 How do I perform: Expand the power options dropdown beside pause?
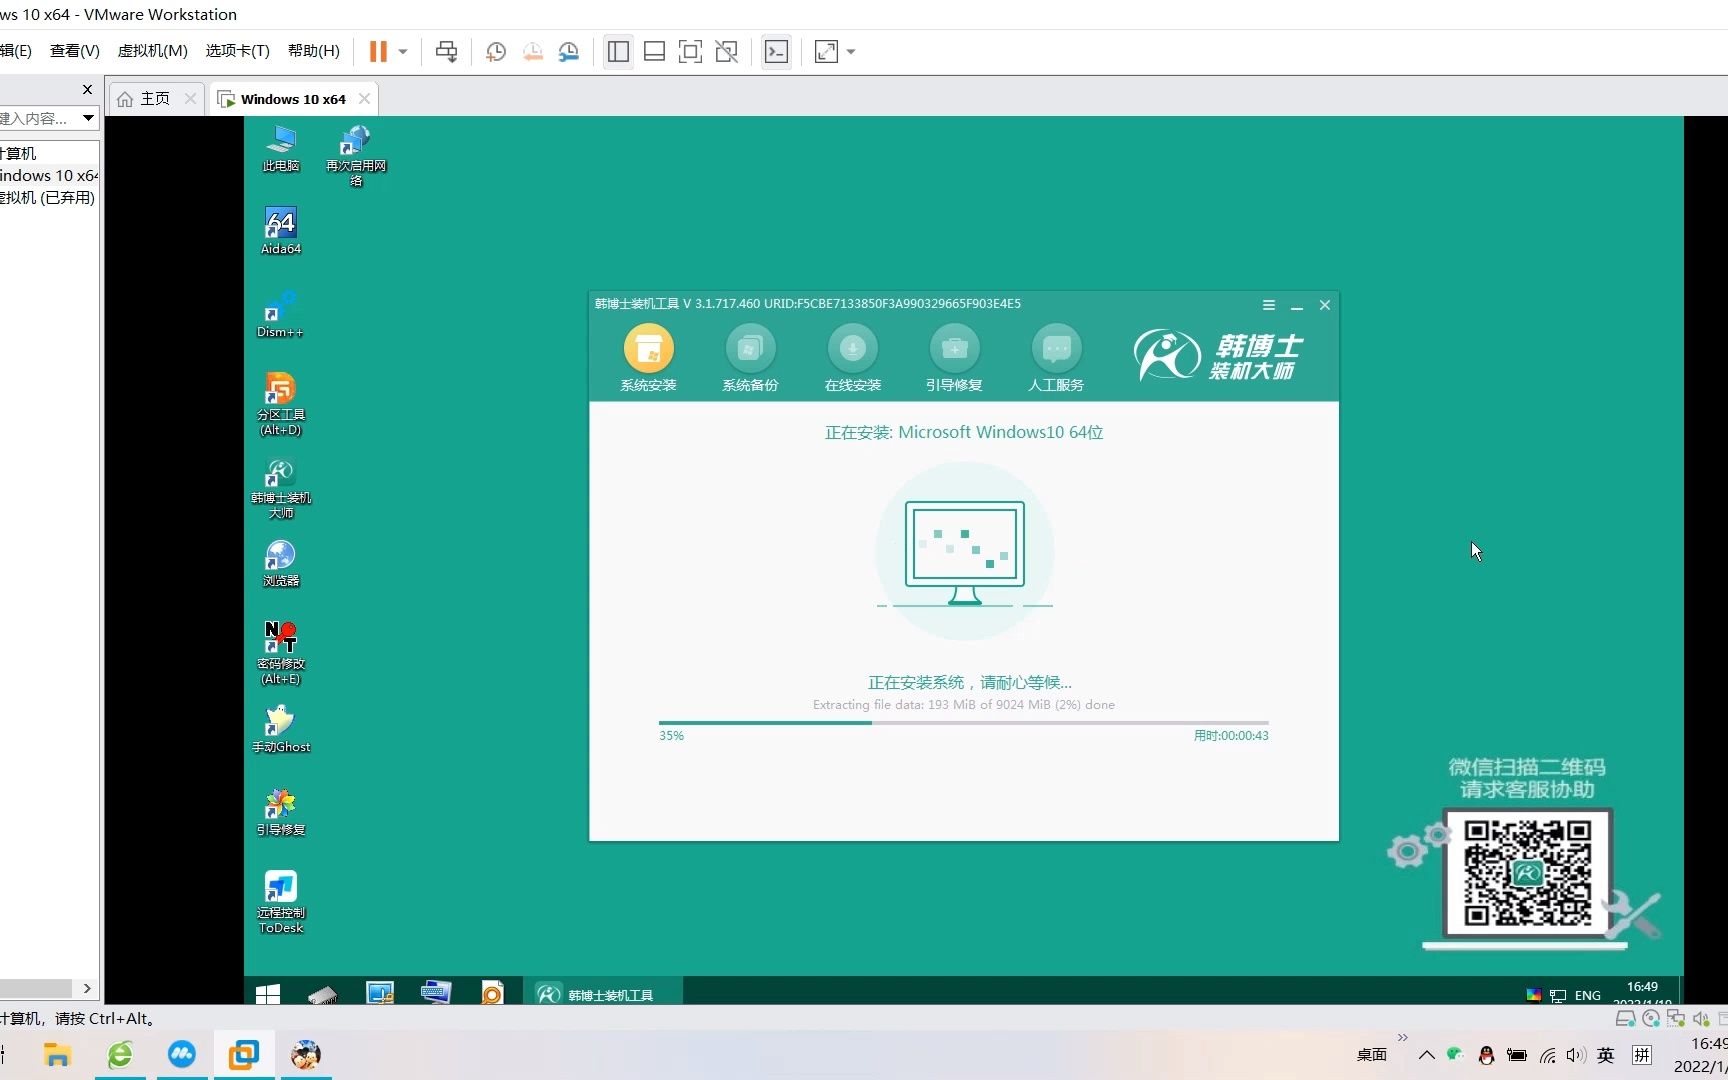tap(403, 52)
